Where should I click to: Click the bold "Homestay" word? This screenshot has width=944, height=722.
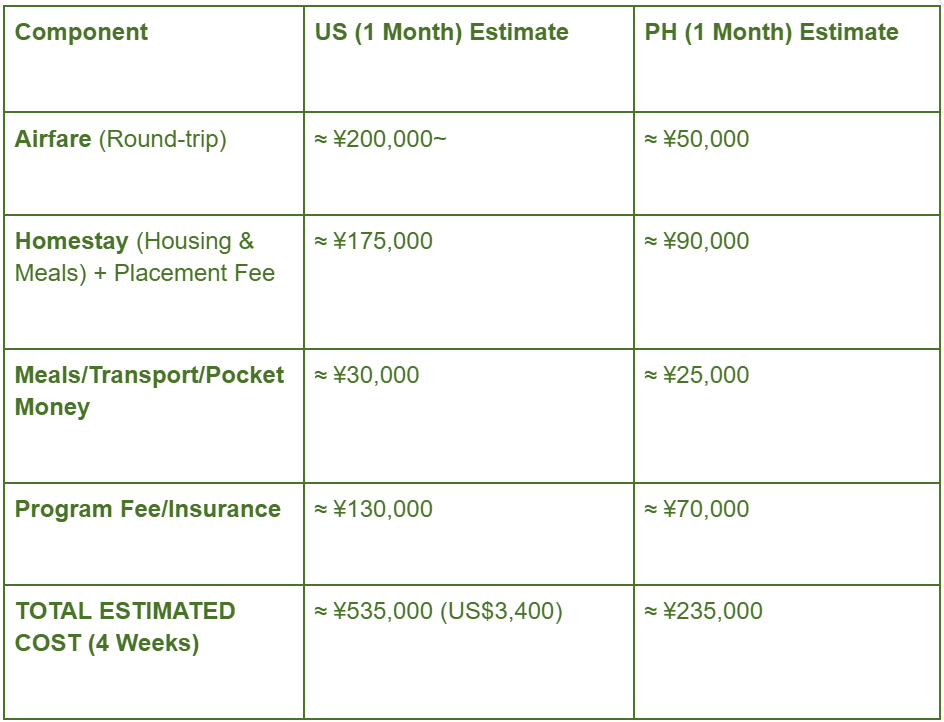72,241
